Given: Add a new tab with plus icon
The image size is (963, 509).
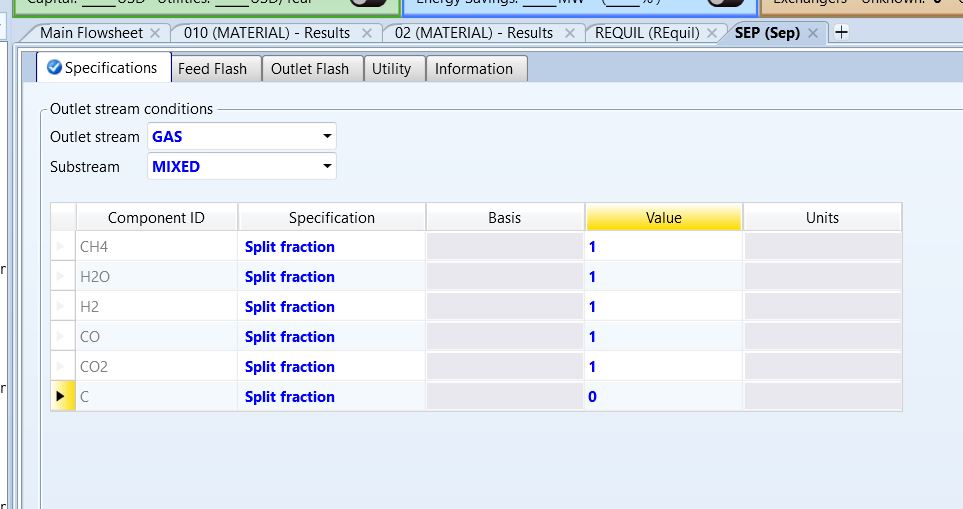Looking at the screenshot, I should click(x=841, y=33).
